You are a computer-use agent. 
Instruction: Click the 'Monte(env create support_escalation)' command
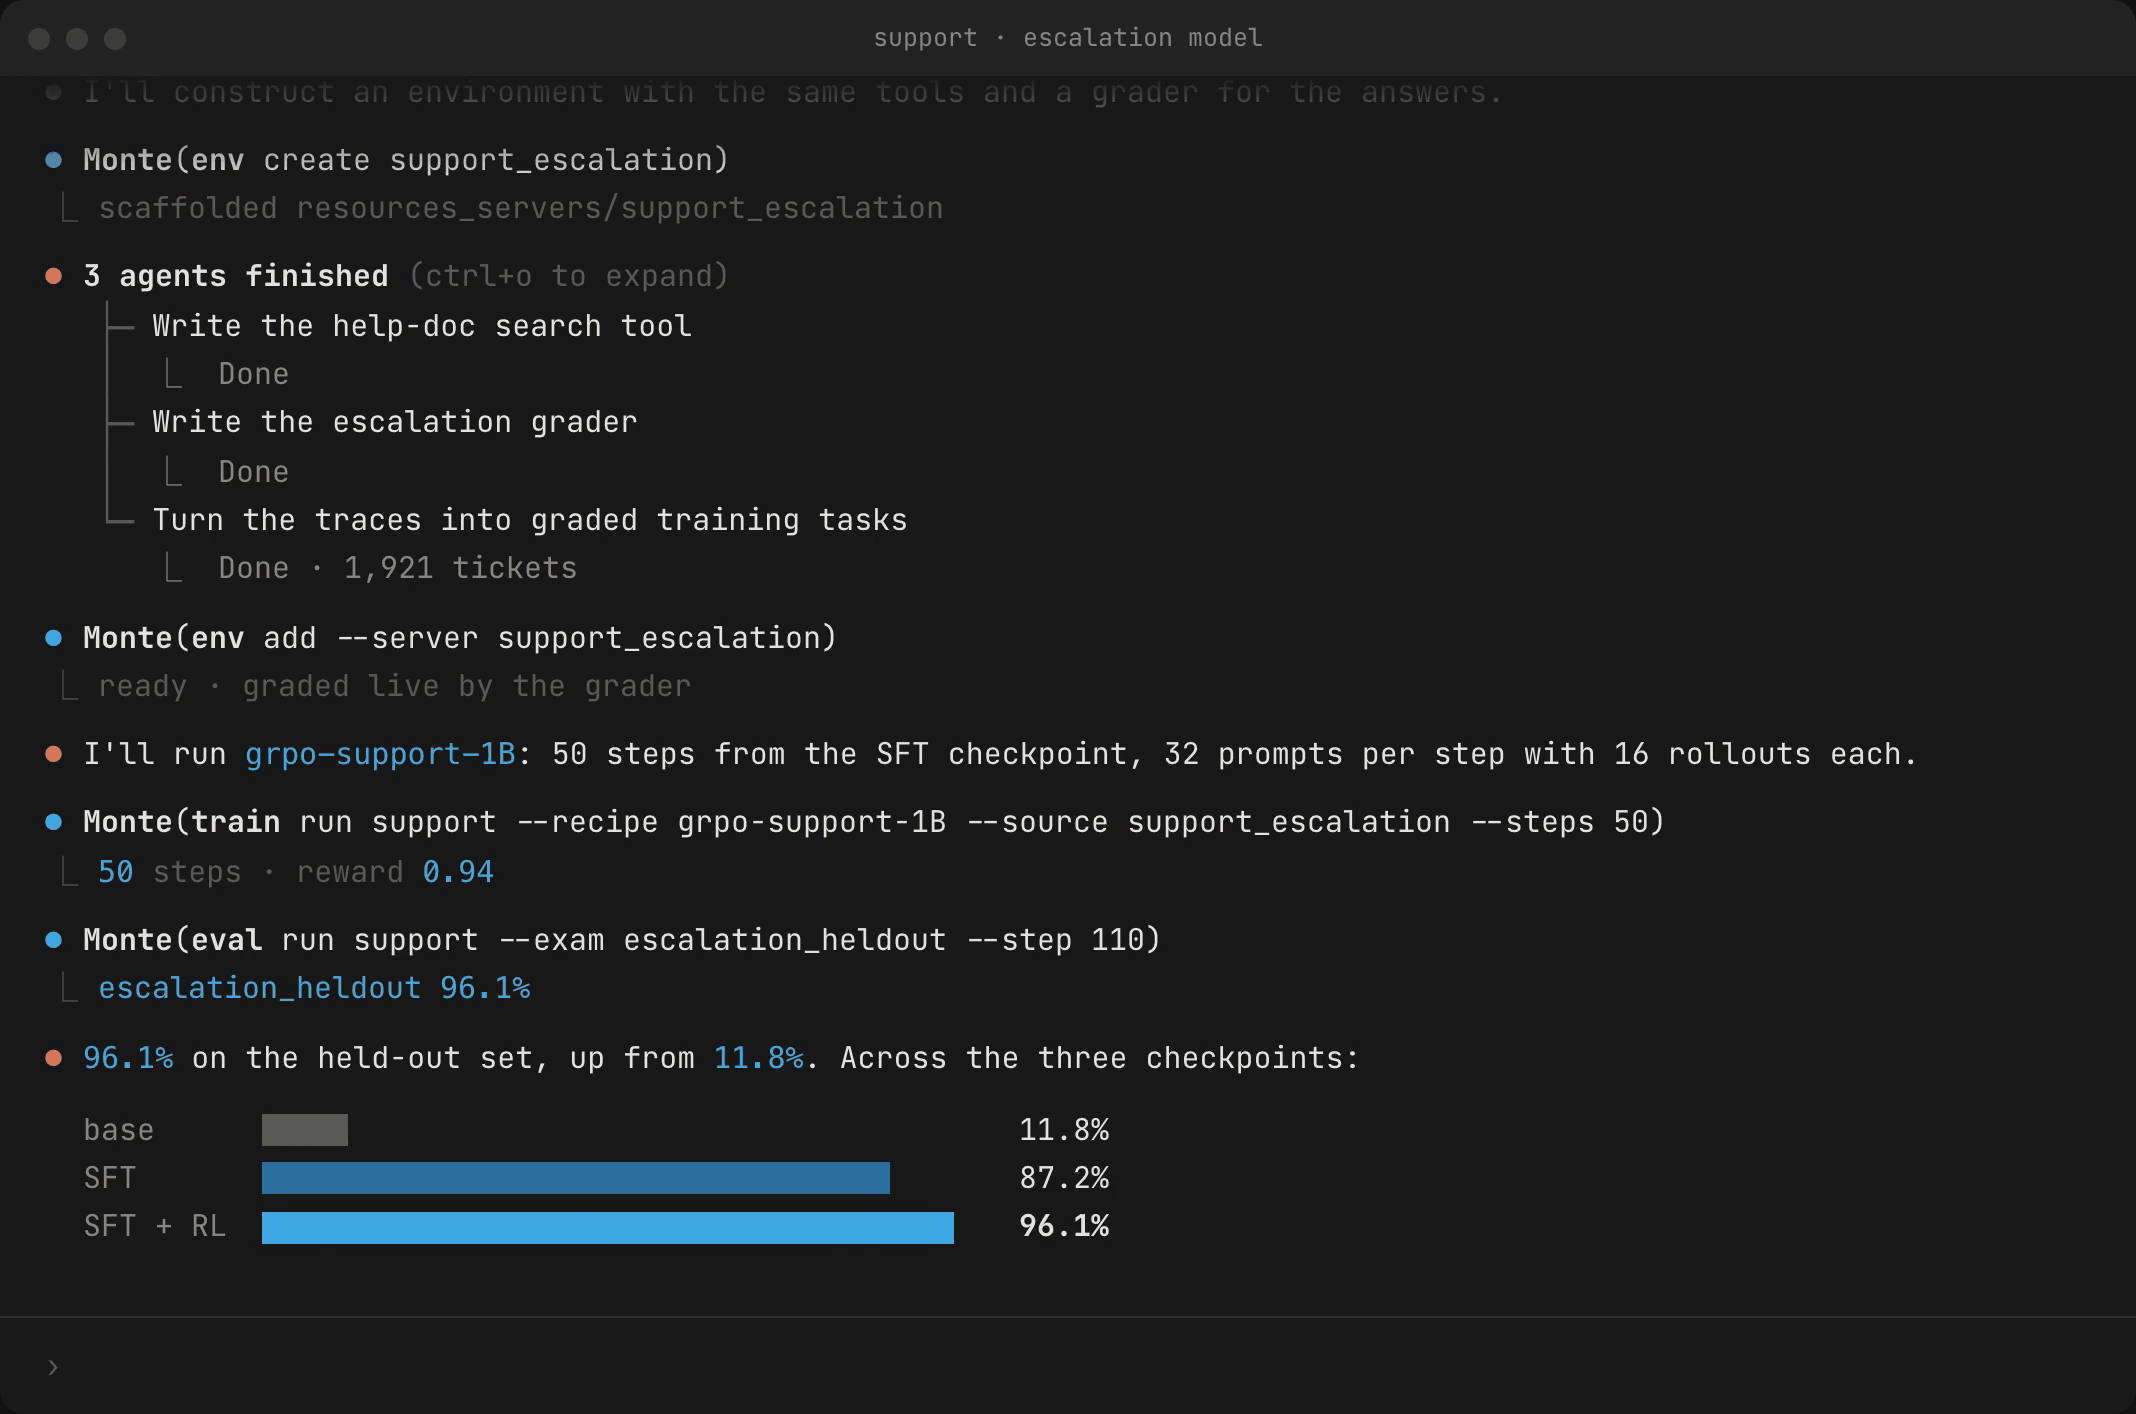click(406, 160)
